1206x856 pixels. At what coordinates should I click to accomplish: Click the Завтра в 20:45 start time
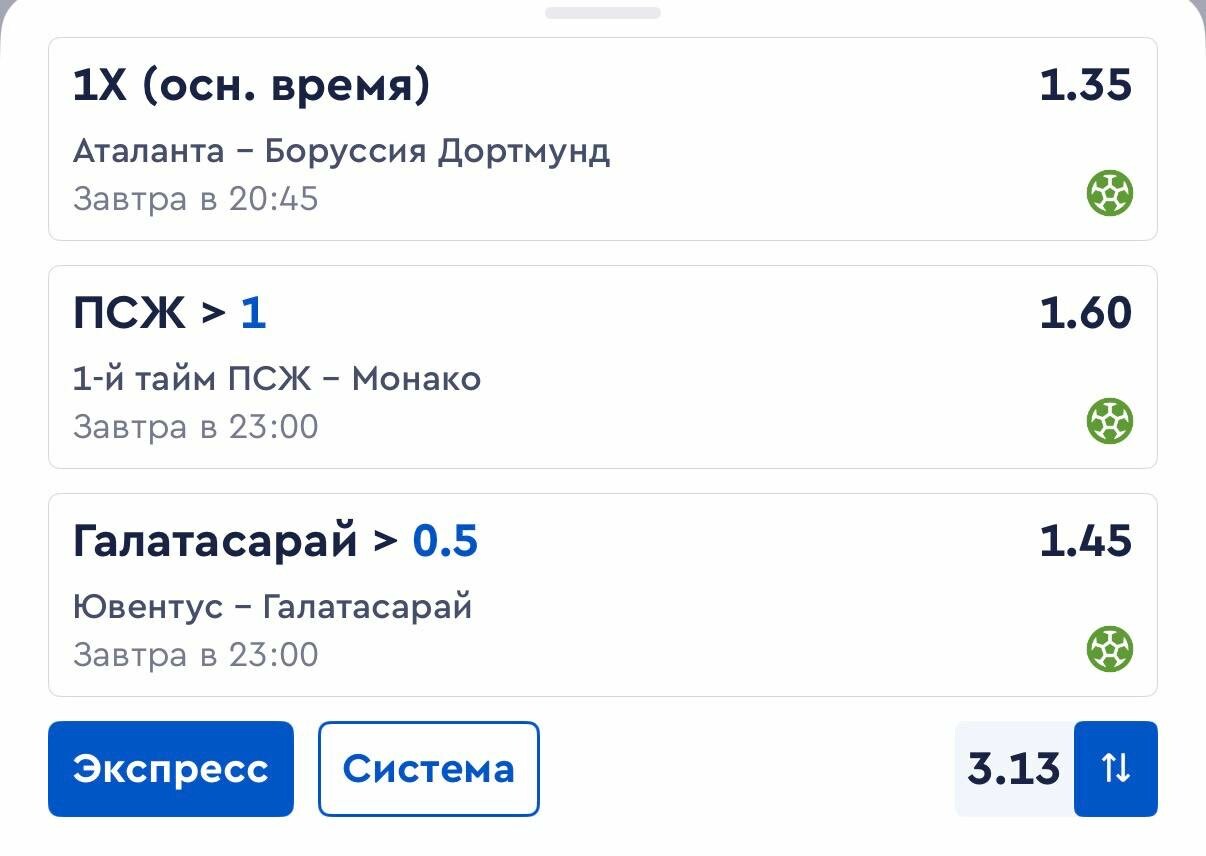tap(195, 199)
